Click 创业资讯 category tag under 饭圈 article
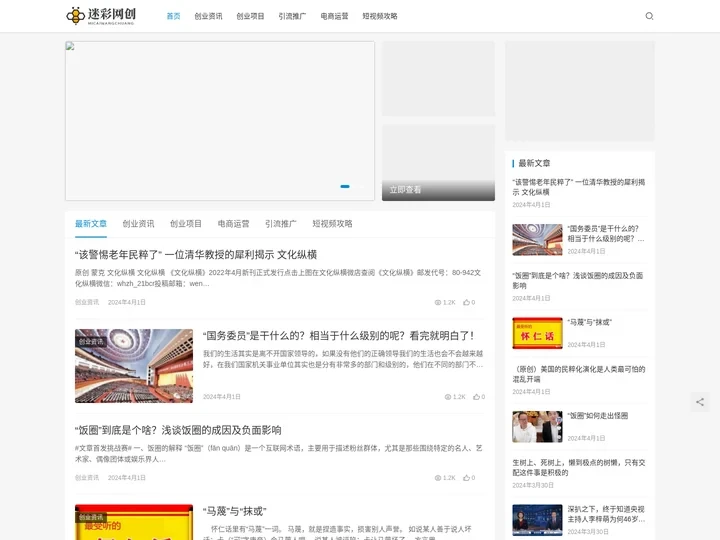The width and height of the screenshot is (720, 540). coord(87,478)
